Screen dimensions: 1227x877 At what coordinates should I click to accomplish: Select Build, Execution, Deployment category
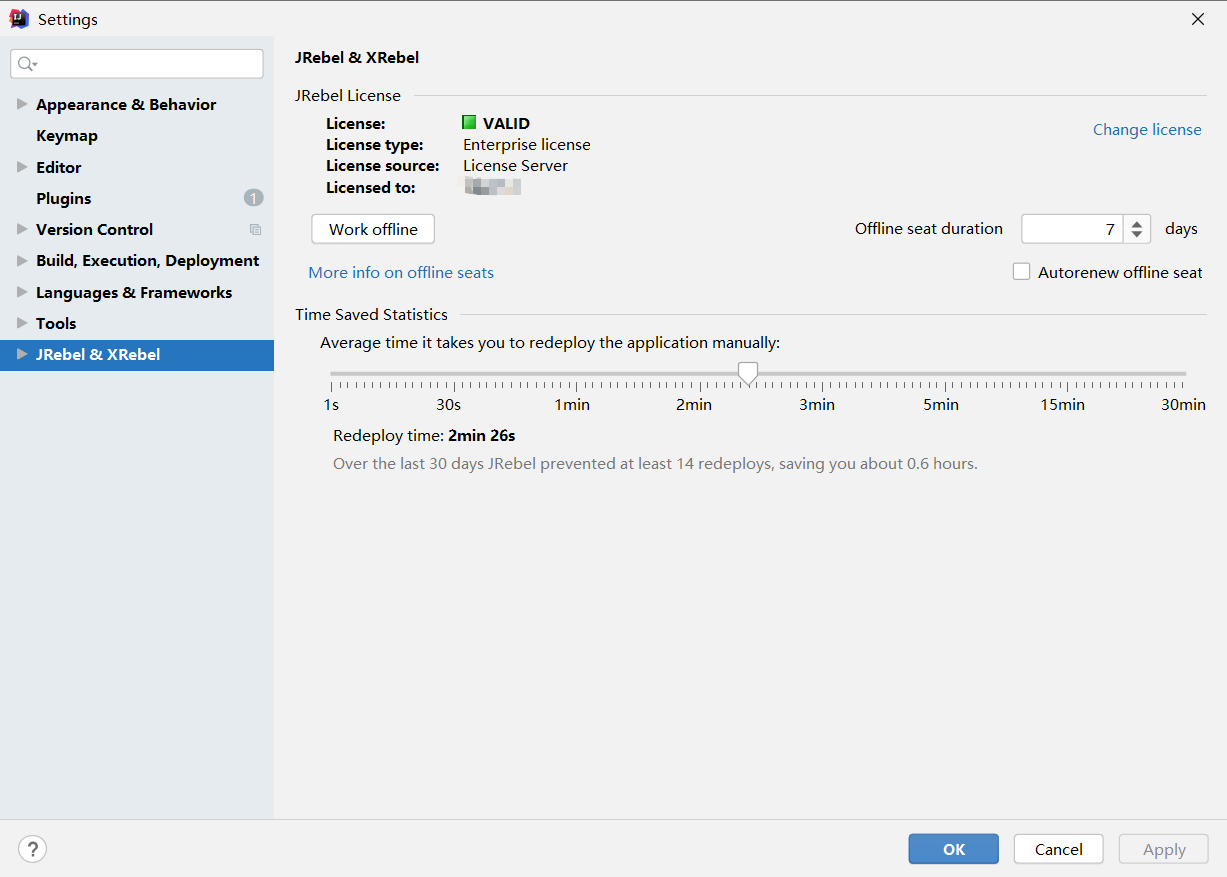click(x=148, y=260)
